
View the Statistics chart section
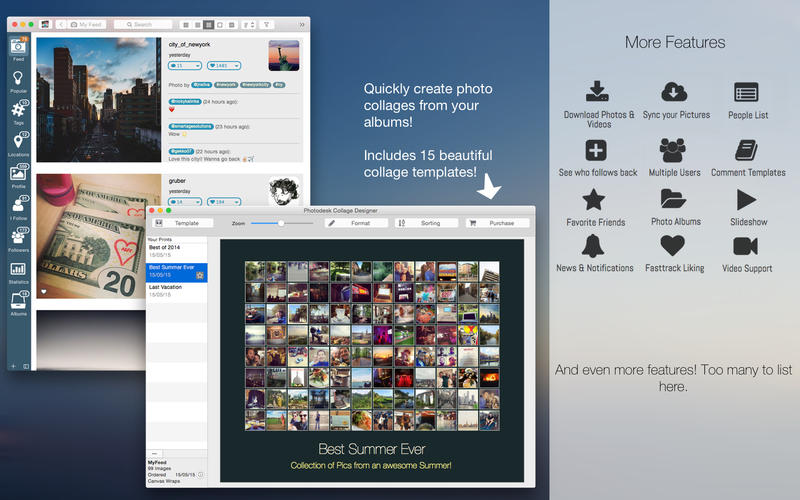[18, 272]
